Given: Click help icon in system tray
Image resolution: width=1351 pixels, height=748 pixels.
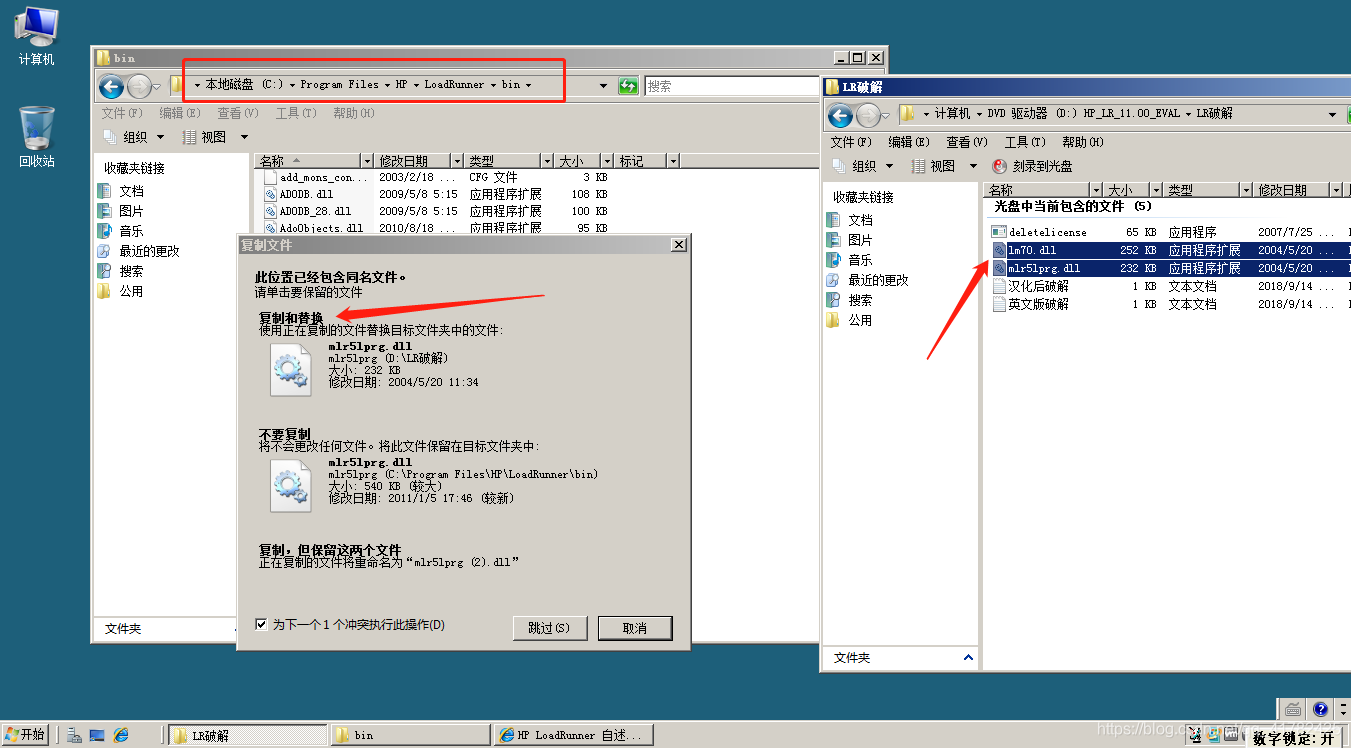Looking at the screenshot, I should click(1320, 709).
